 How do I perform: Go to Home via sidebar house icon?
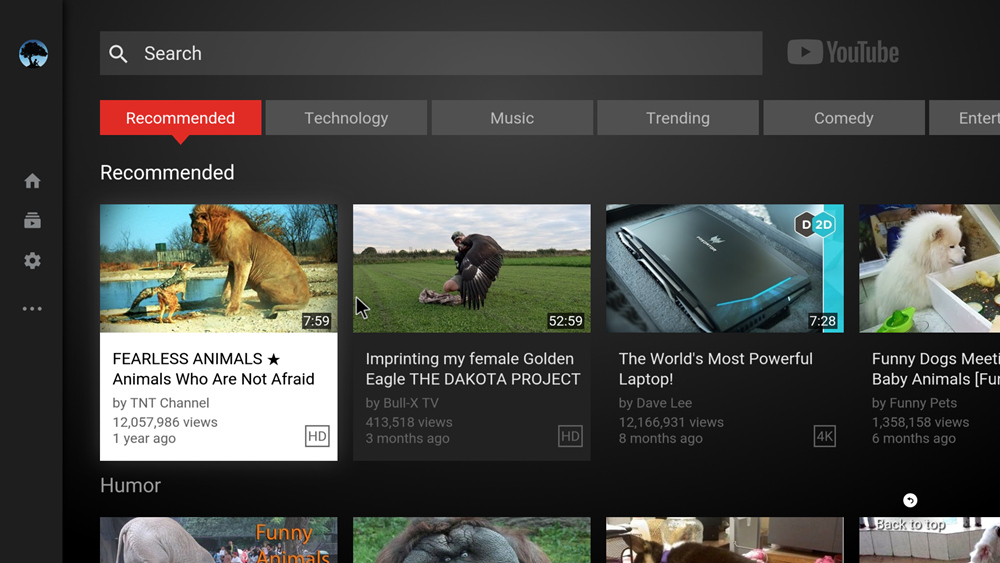[x=33, y=181]
